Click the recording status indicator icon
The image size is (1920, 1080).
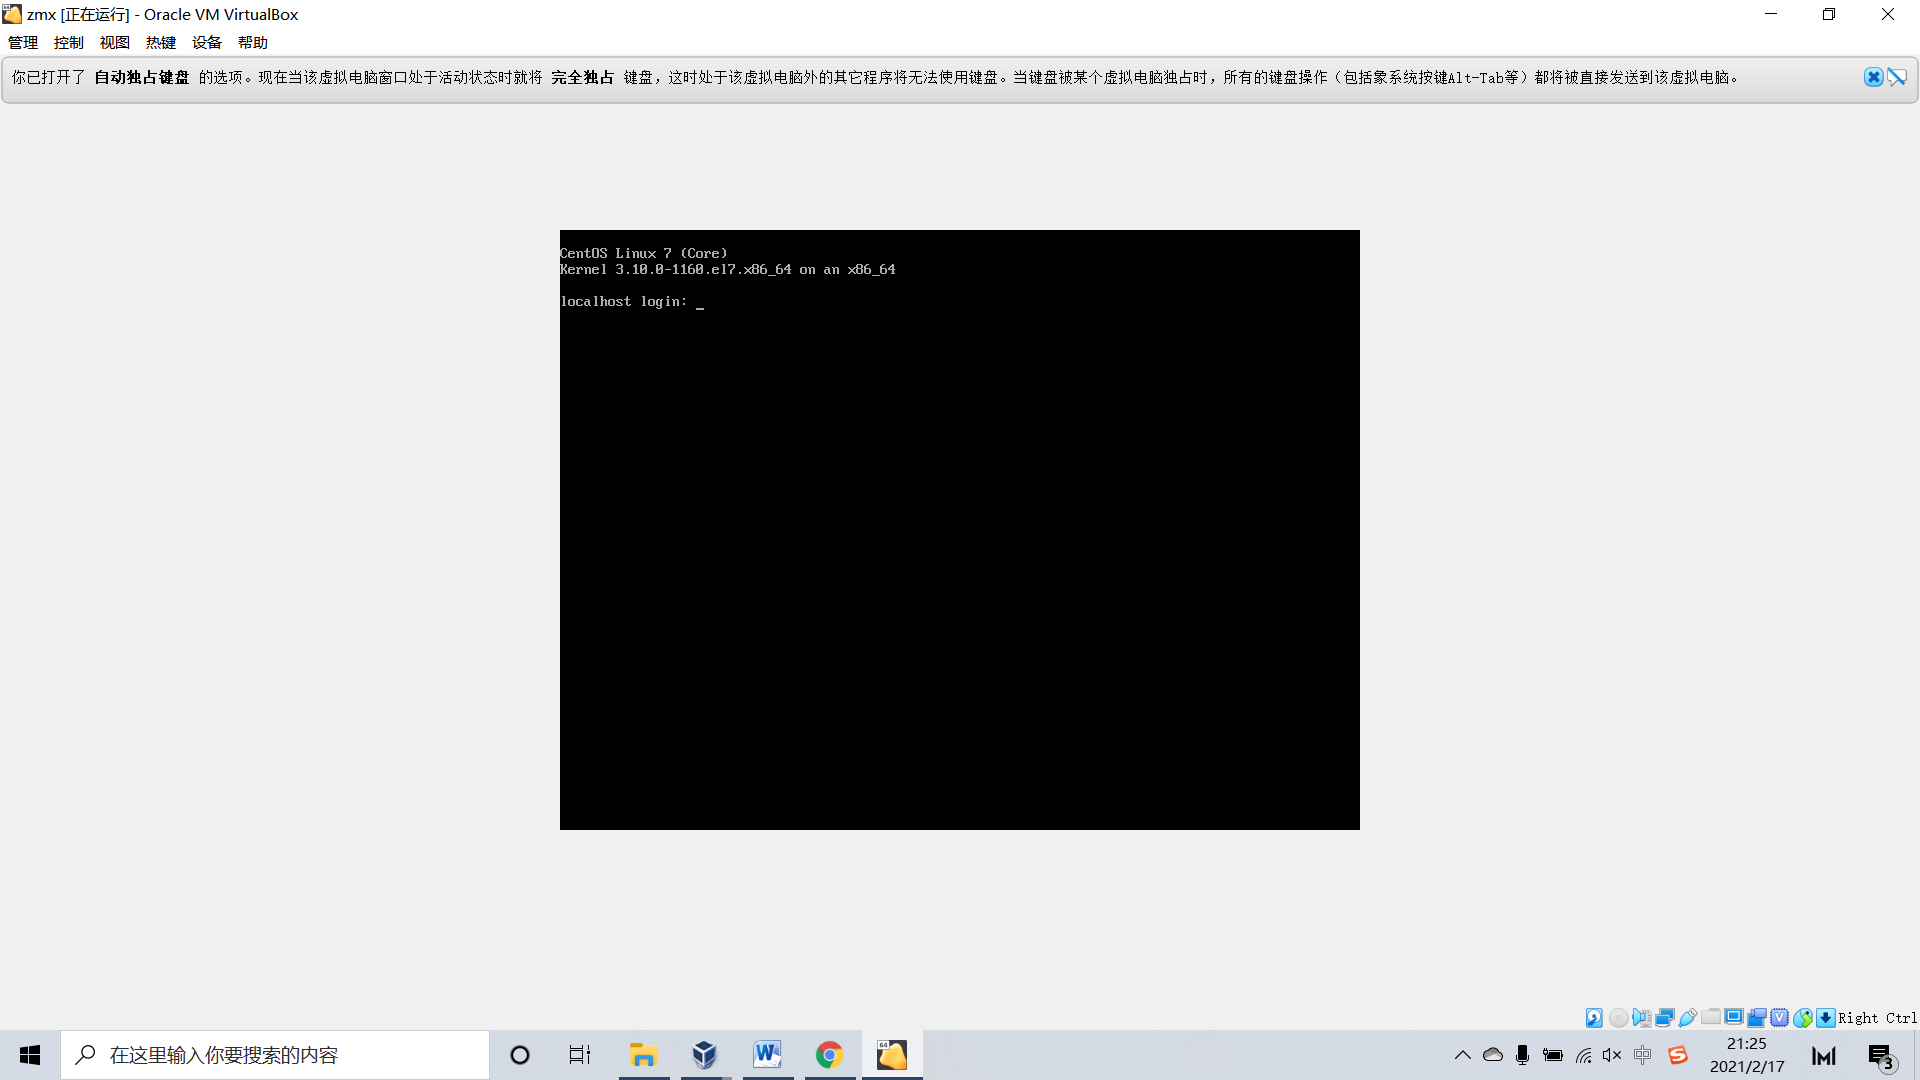point(1757,1018)
